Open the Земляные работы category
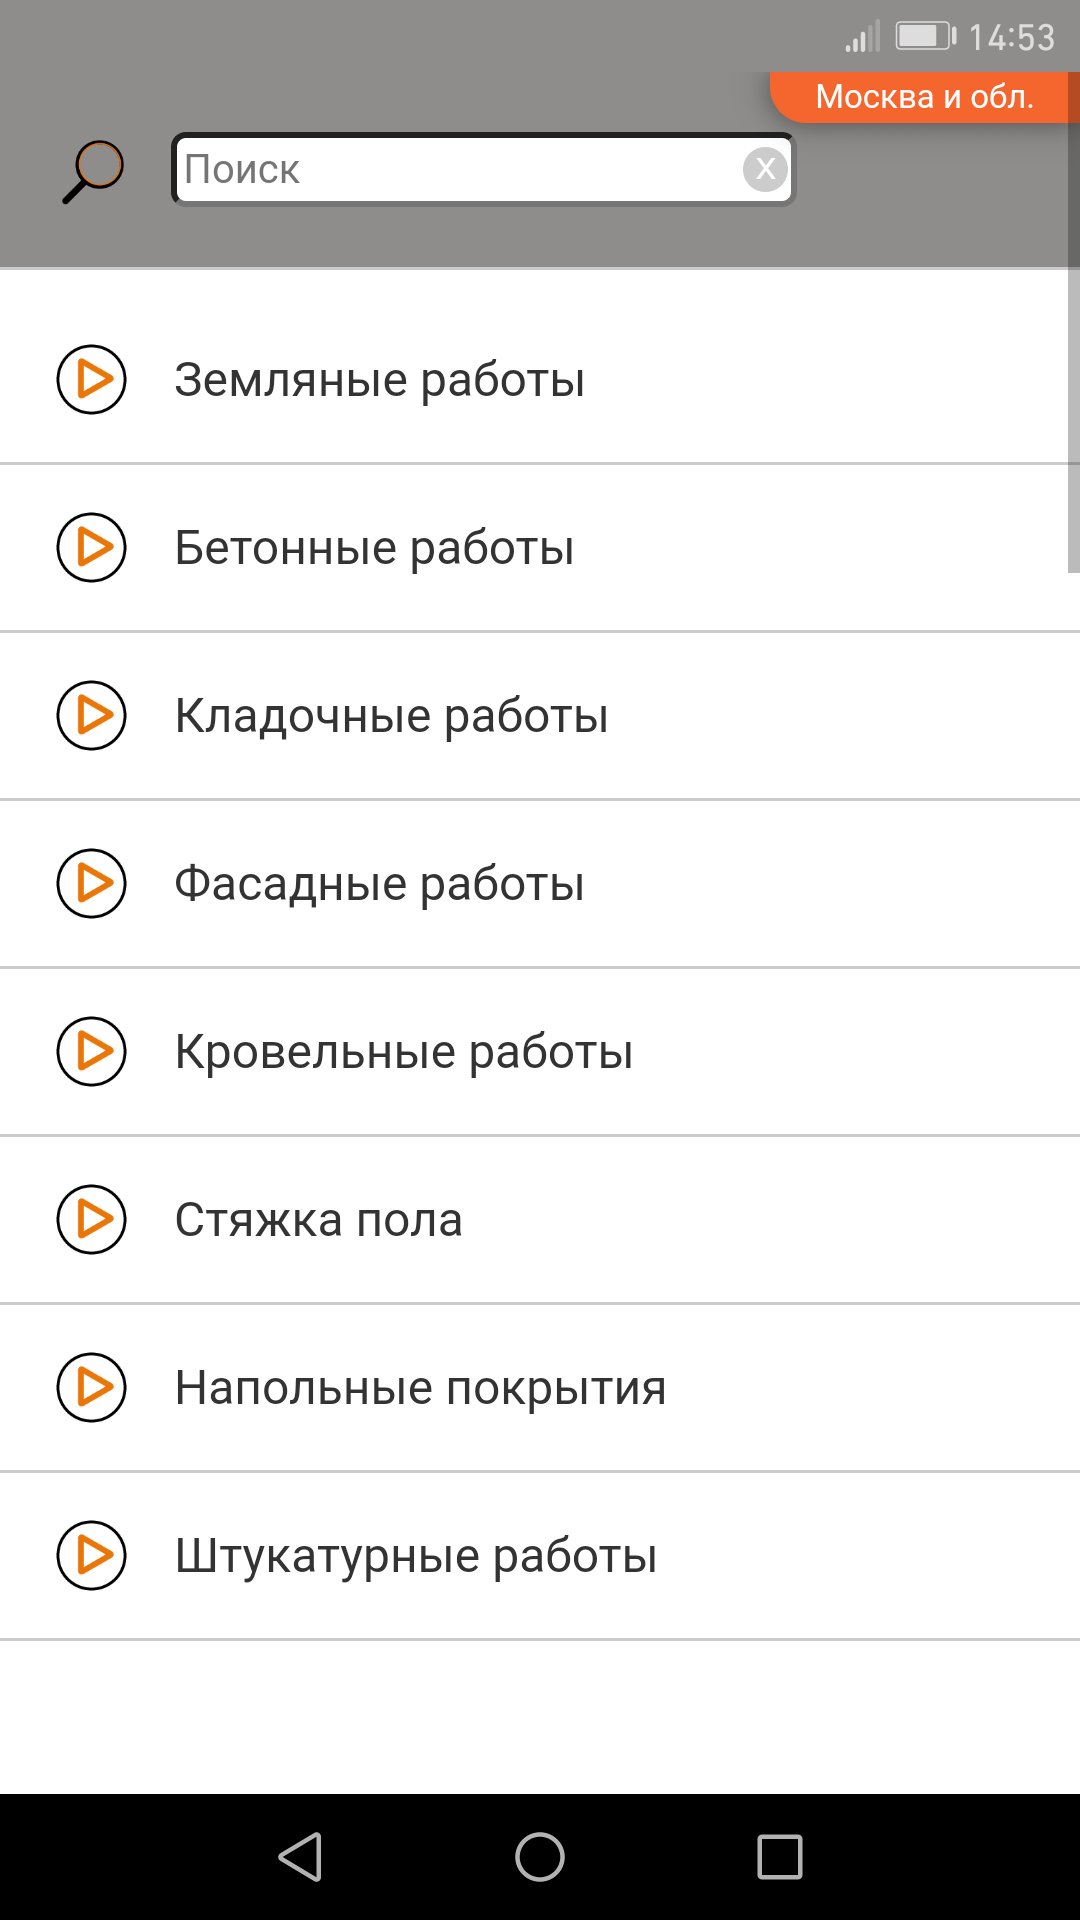This screenshot has width=1080, height=1920. [x=380, y=378]
